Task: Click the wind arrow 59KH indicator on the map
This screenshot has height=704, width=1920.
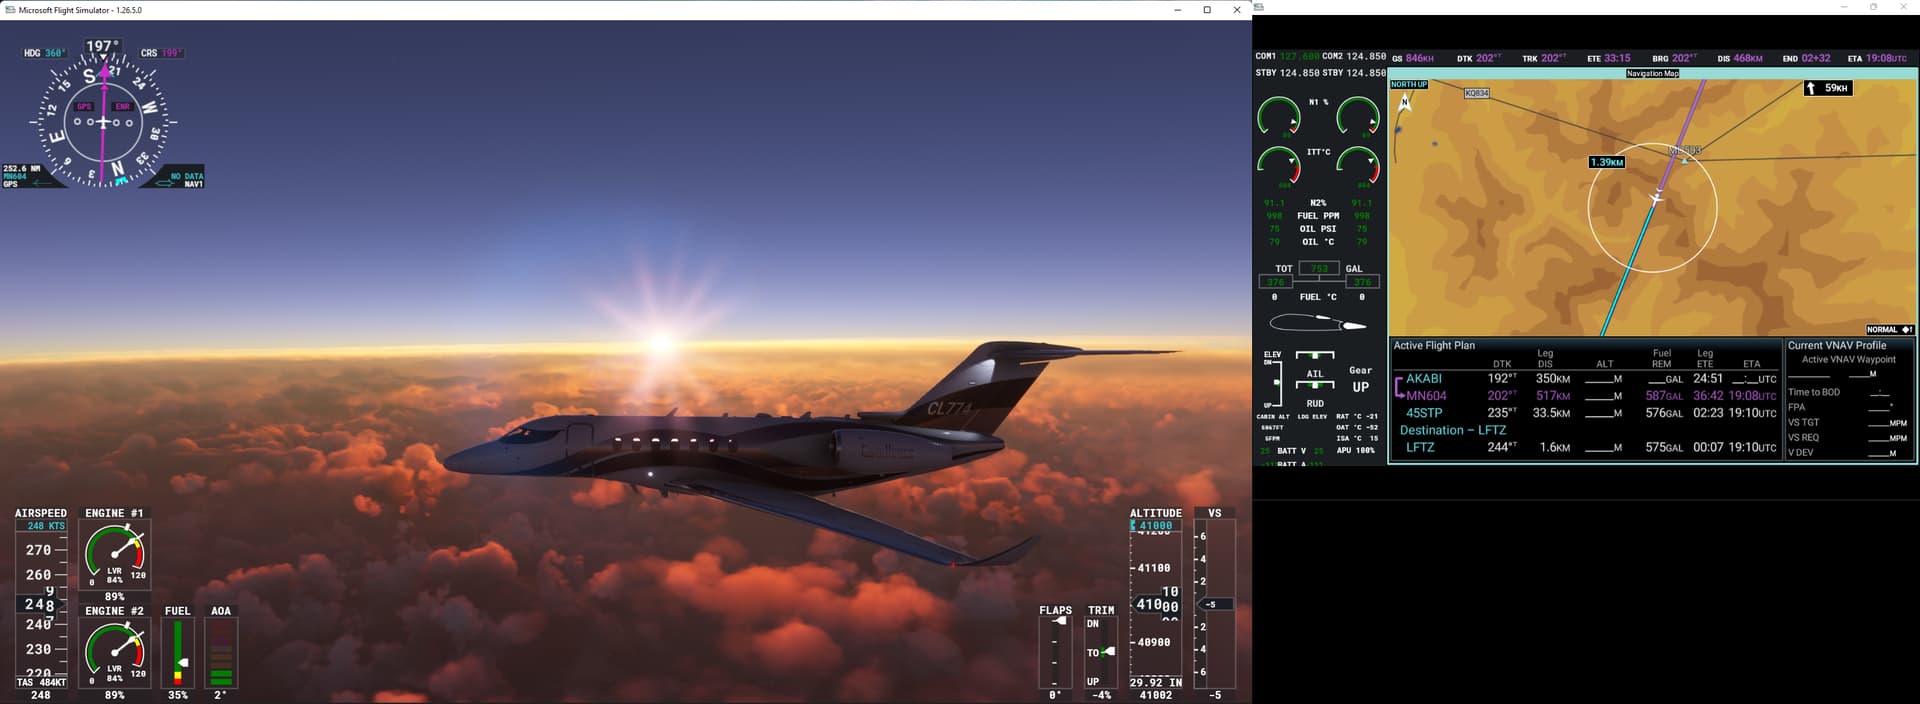Action: tap(1828, 88)
